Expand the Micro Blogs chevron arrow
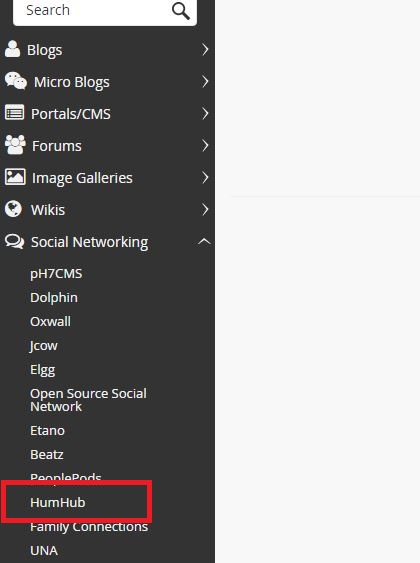This screenshot has width=420, height=563. click(205, 82)
